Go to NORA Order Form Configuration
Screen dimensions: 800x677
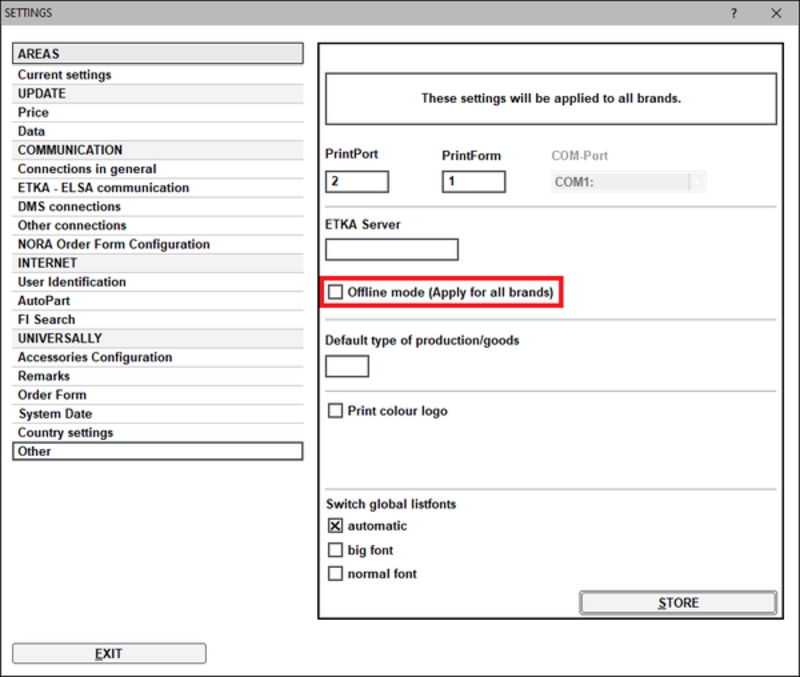(114, 244)
